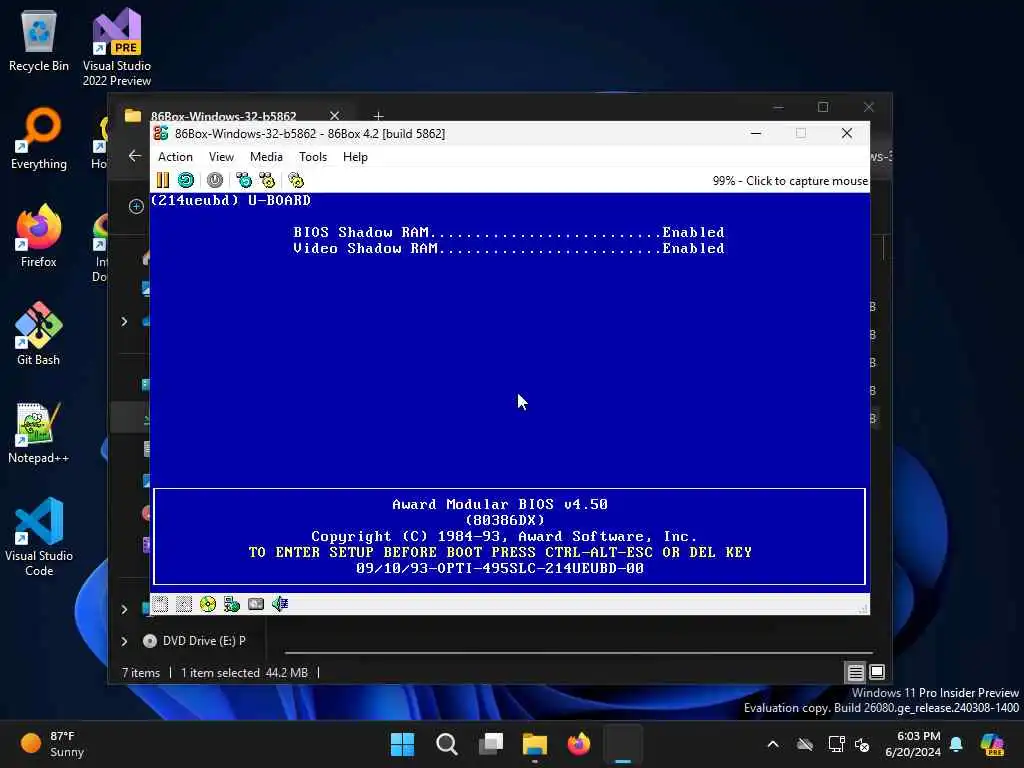This screenshot has height=768, width=1024.
Task: Click the New plus button in File Explorer
Action: (136, 206)
